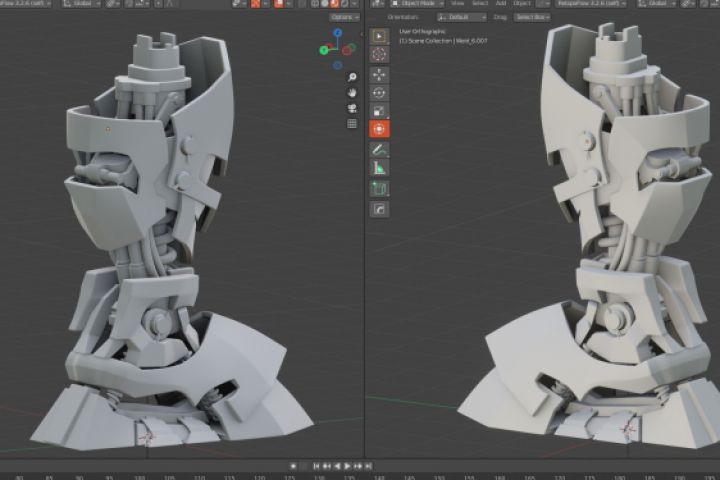Image resolution: width=720 pixels, height=480 pixels.
Task: Open Drag Select Box dropdown
Action: pyautogui.click(x=532, y=17)
